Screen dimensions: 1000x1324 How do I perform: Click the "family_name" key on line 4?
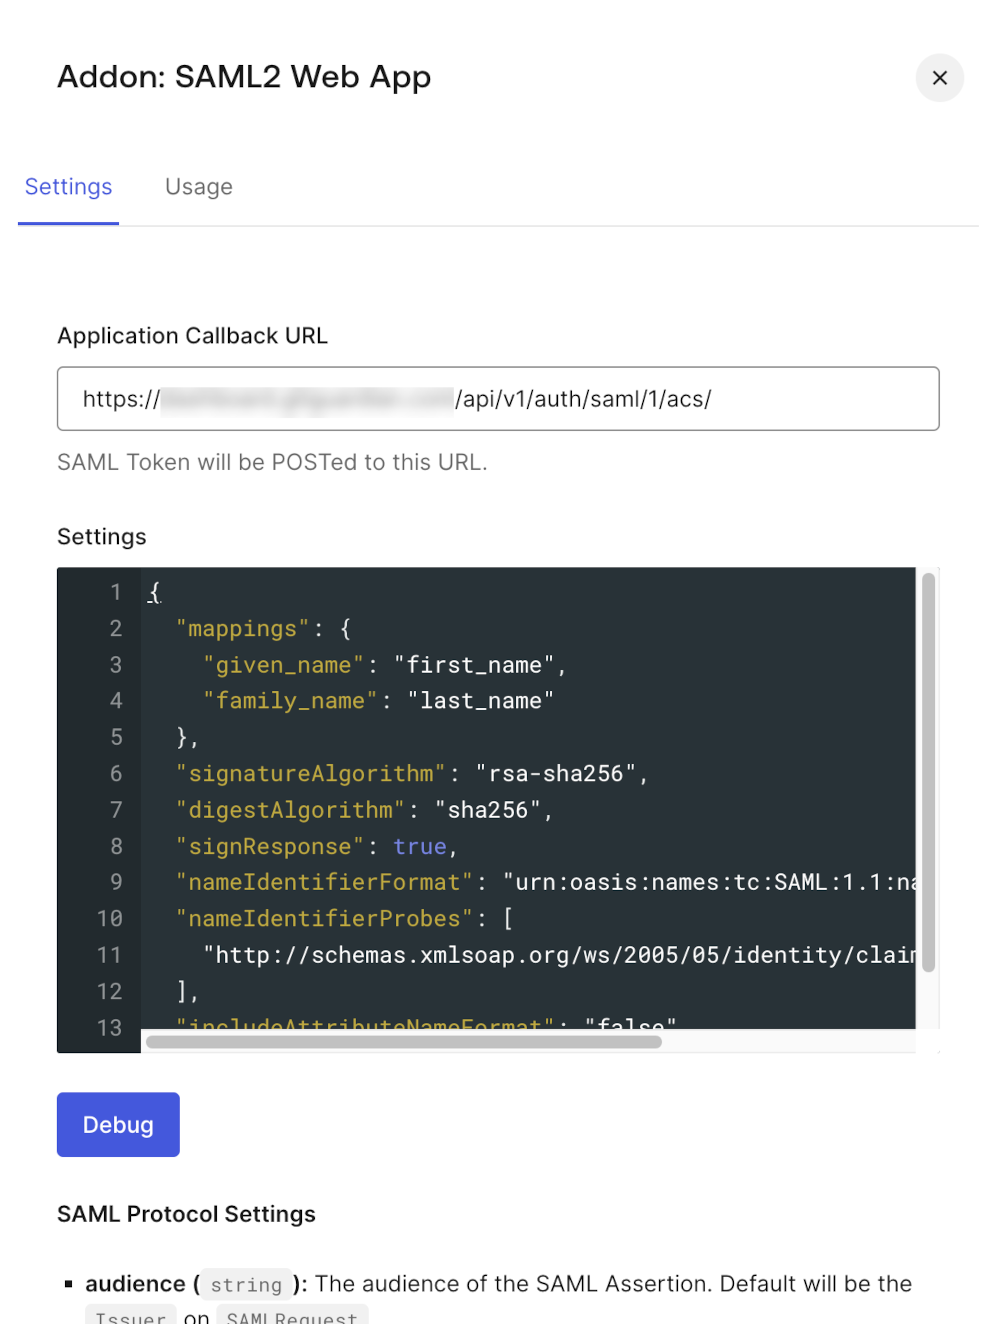[x=291, y=701]
